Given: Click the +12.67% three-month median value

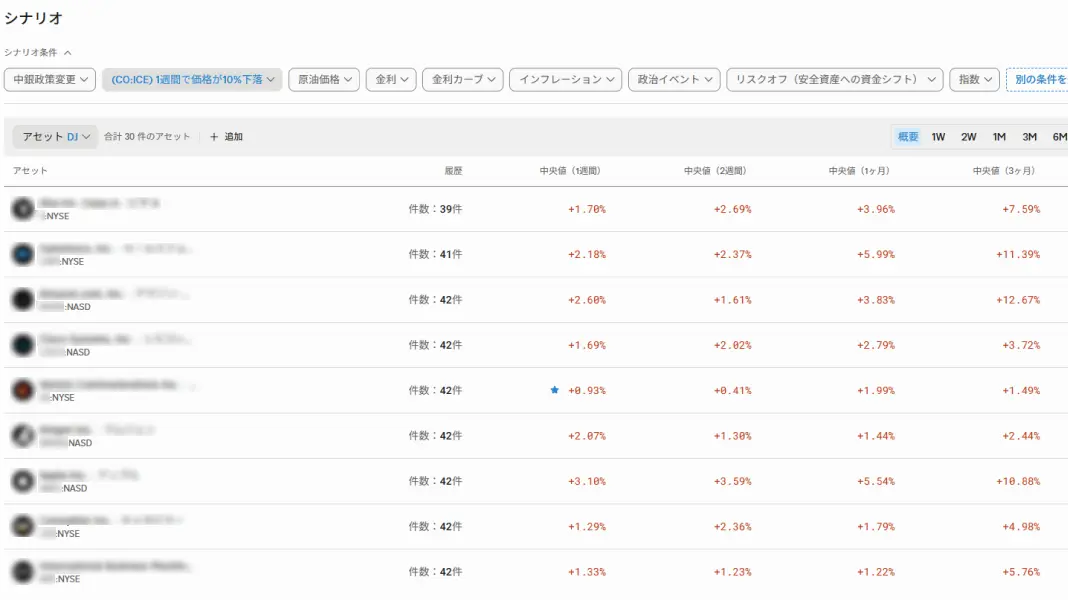Looking at the screenshot, I should (1018, 300).
